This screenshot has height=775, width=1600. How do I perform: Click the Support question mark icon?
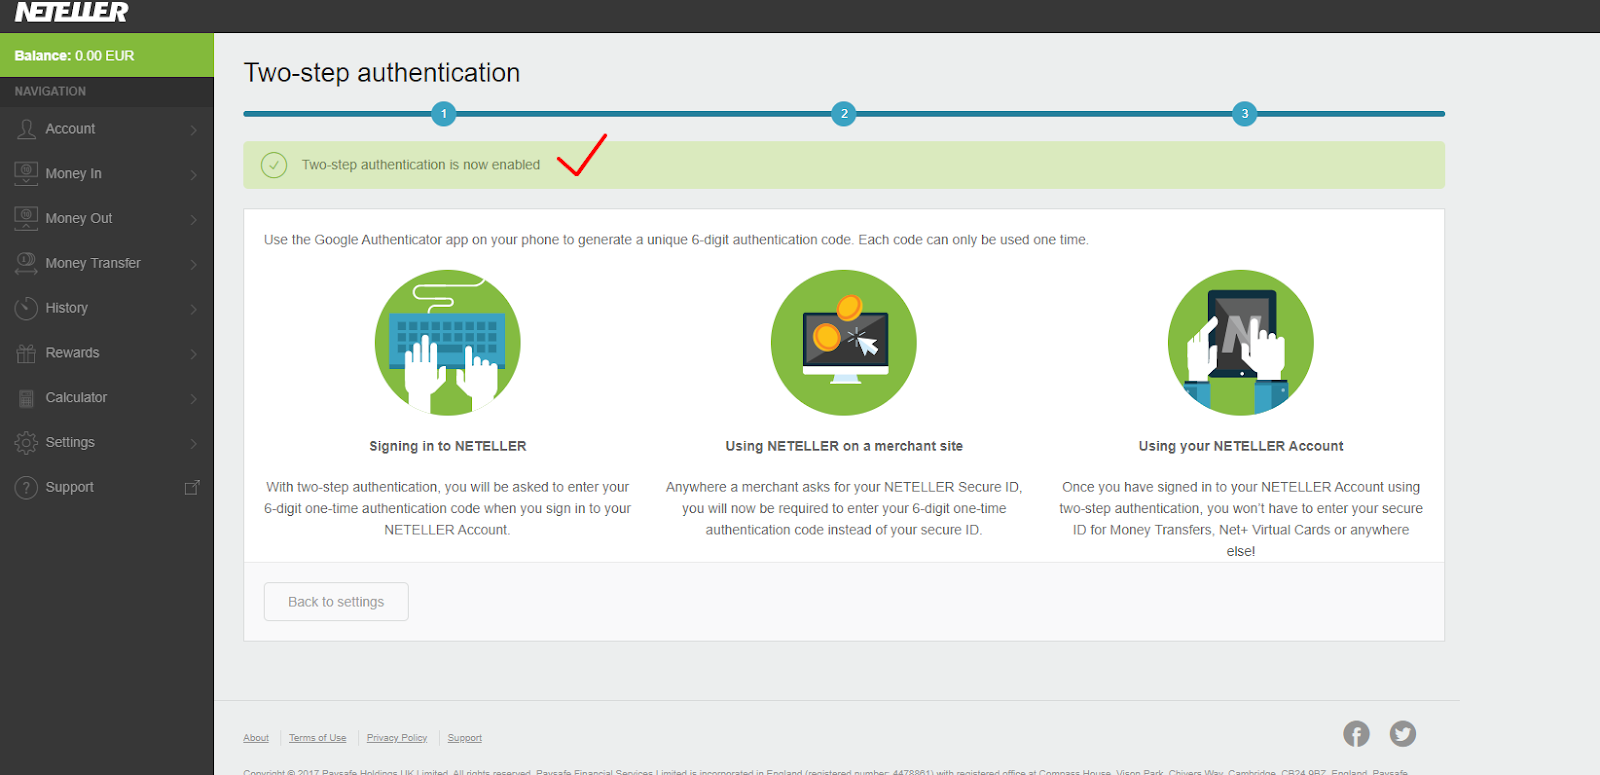(26, 487)
